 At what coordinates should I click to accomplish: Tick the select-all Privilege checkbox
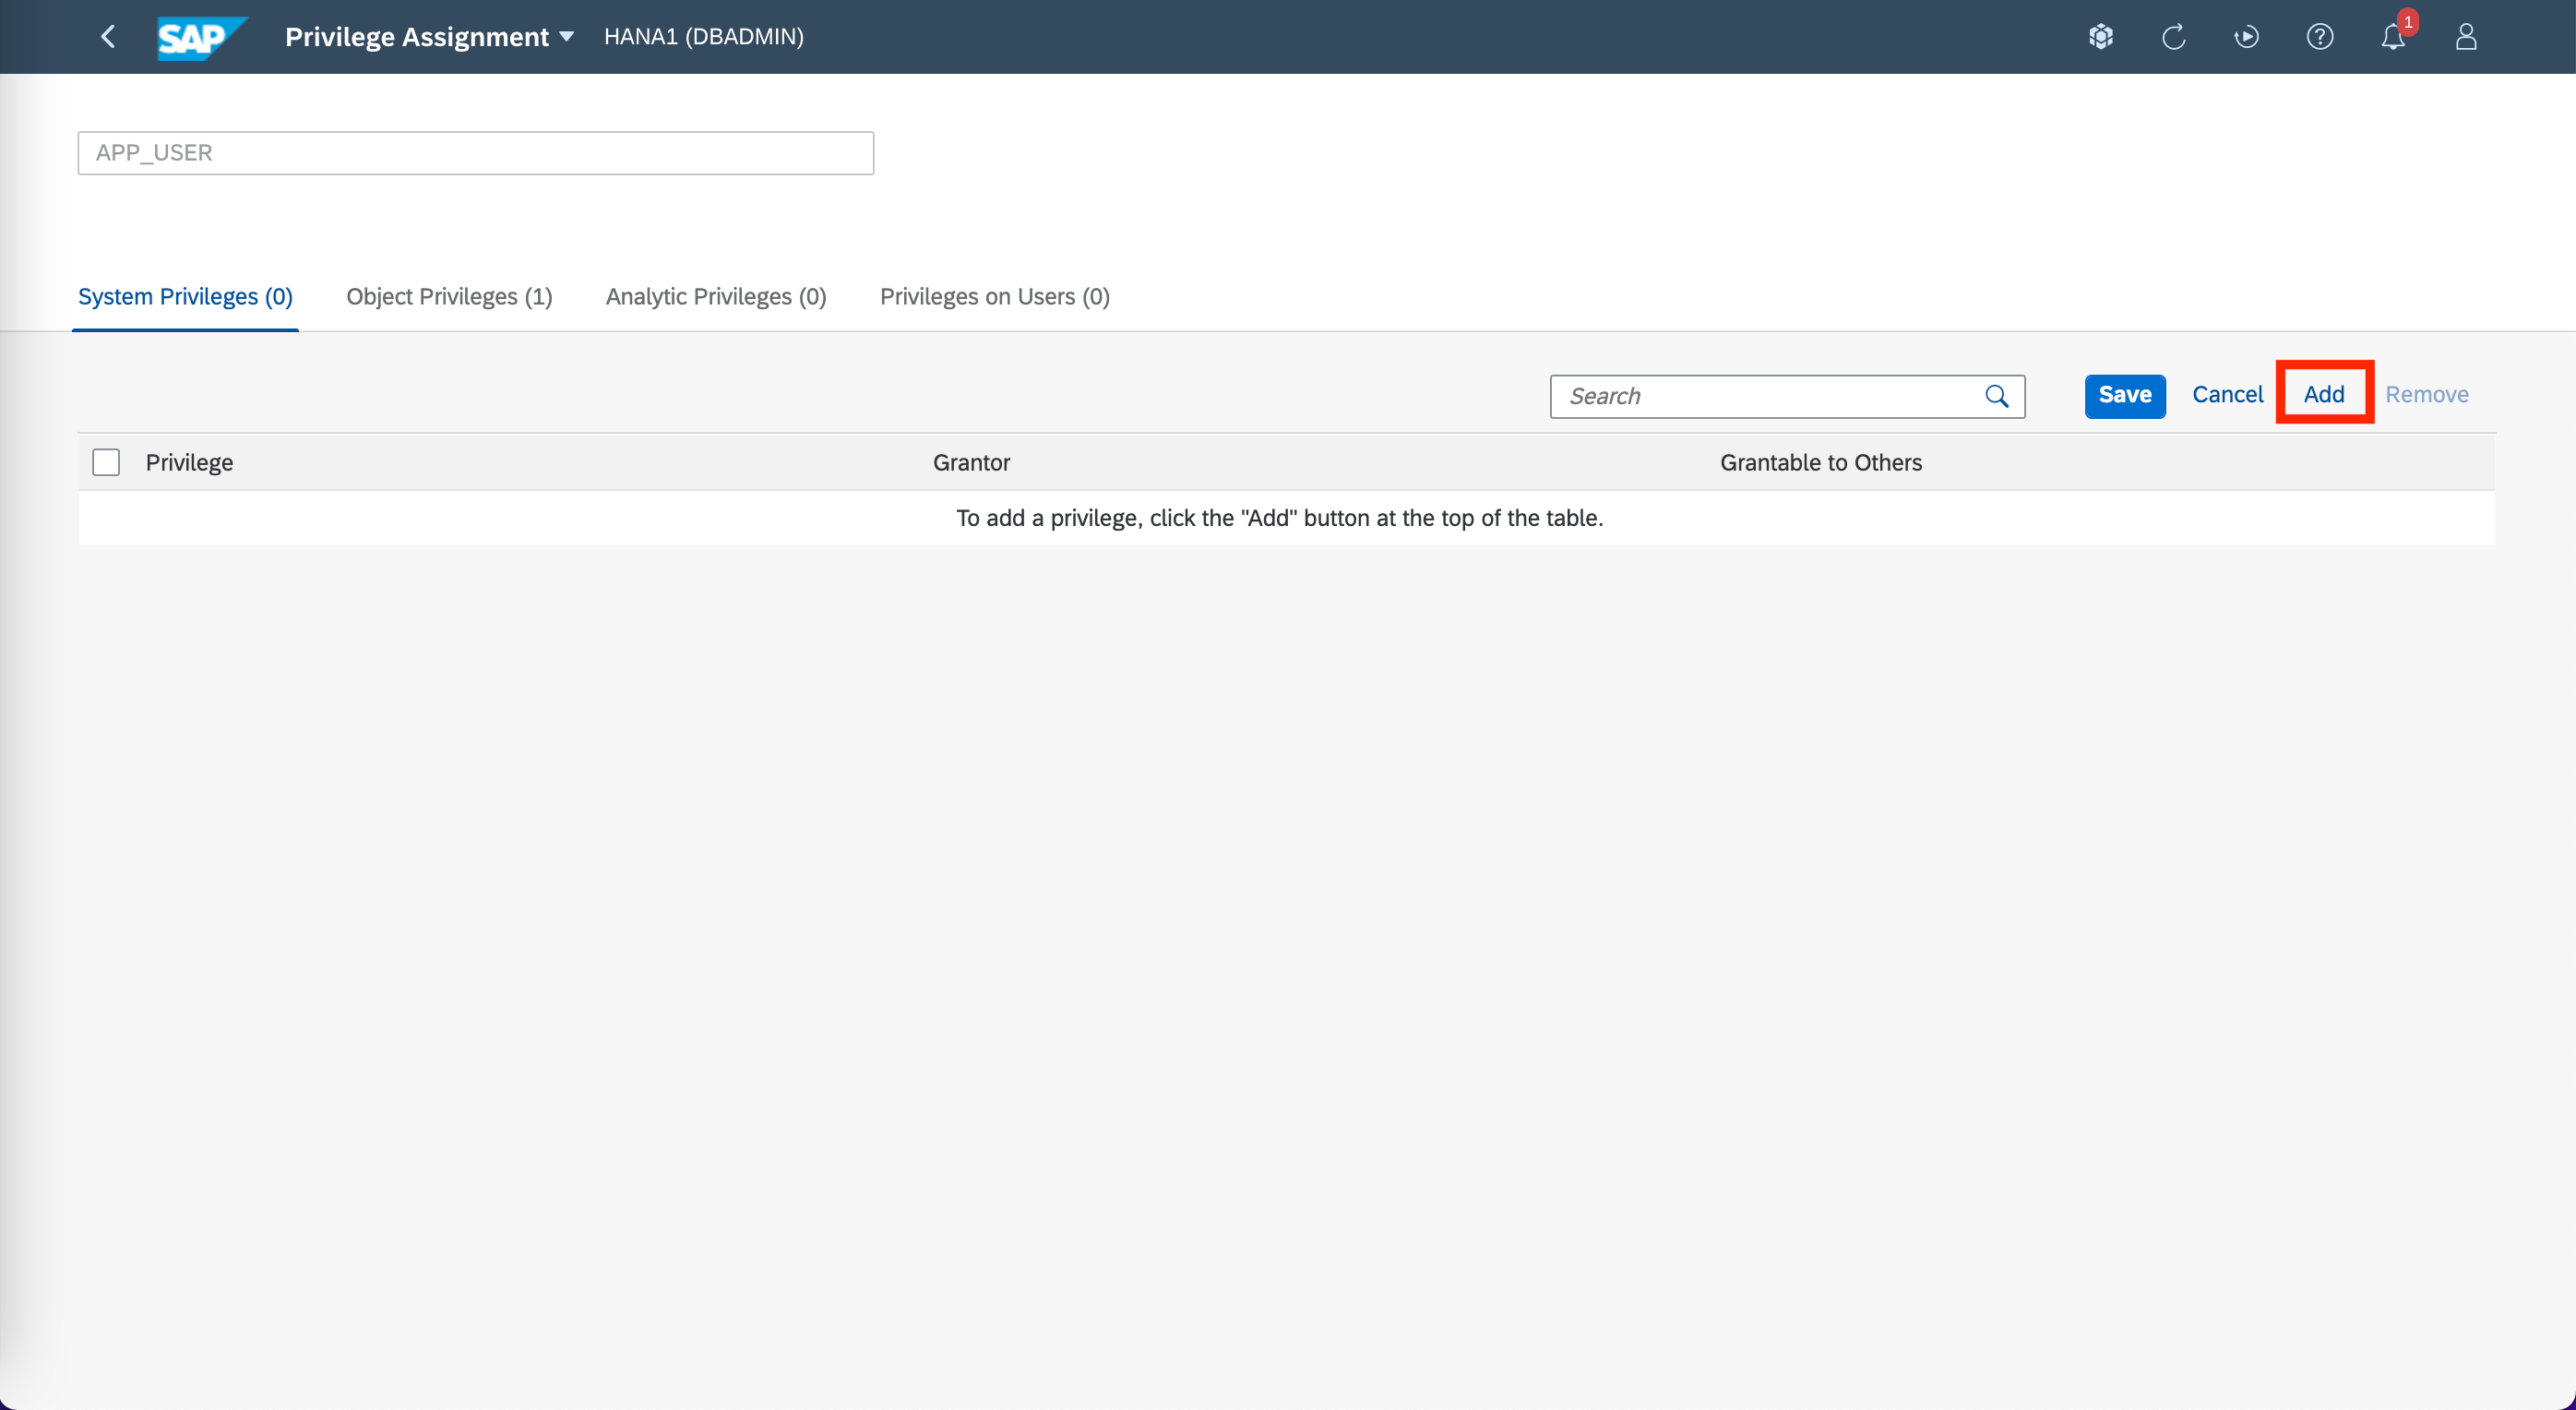[x=106, y=462]
